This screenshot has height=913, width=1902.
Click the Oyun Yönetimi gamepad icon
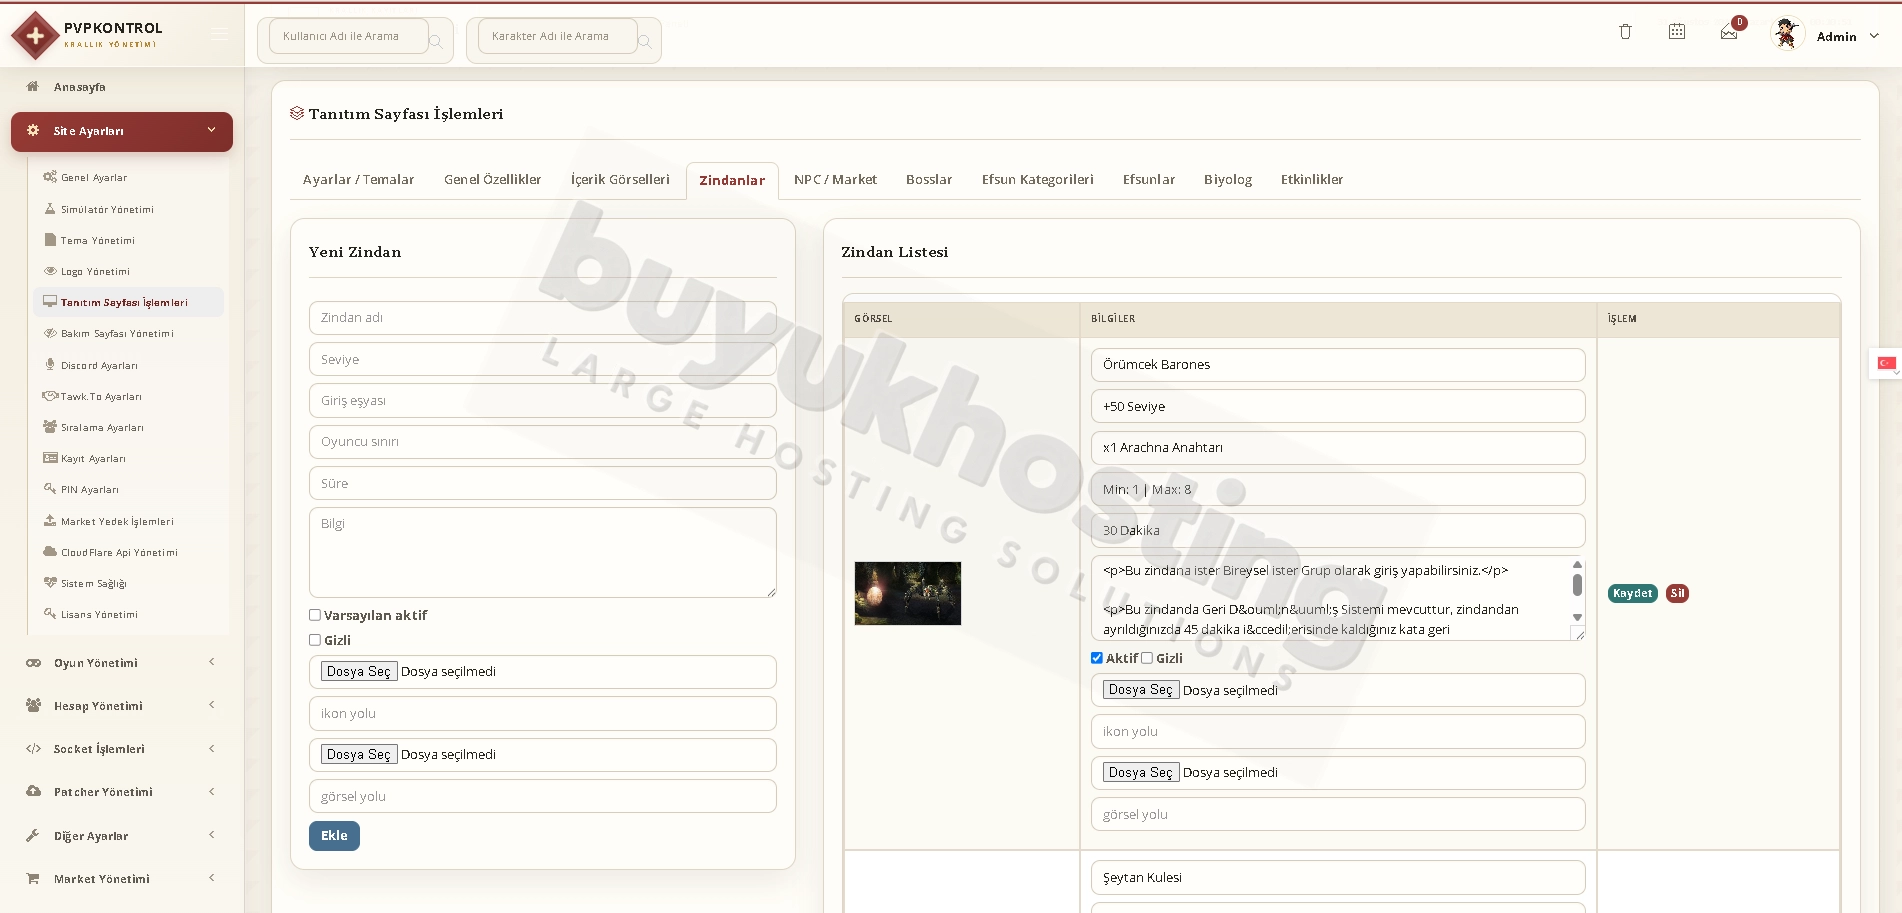[34, 663]
